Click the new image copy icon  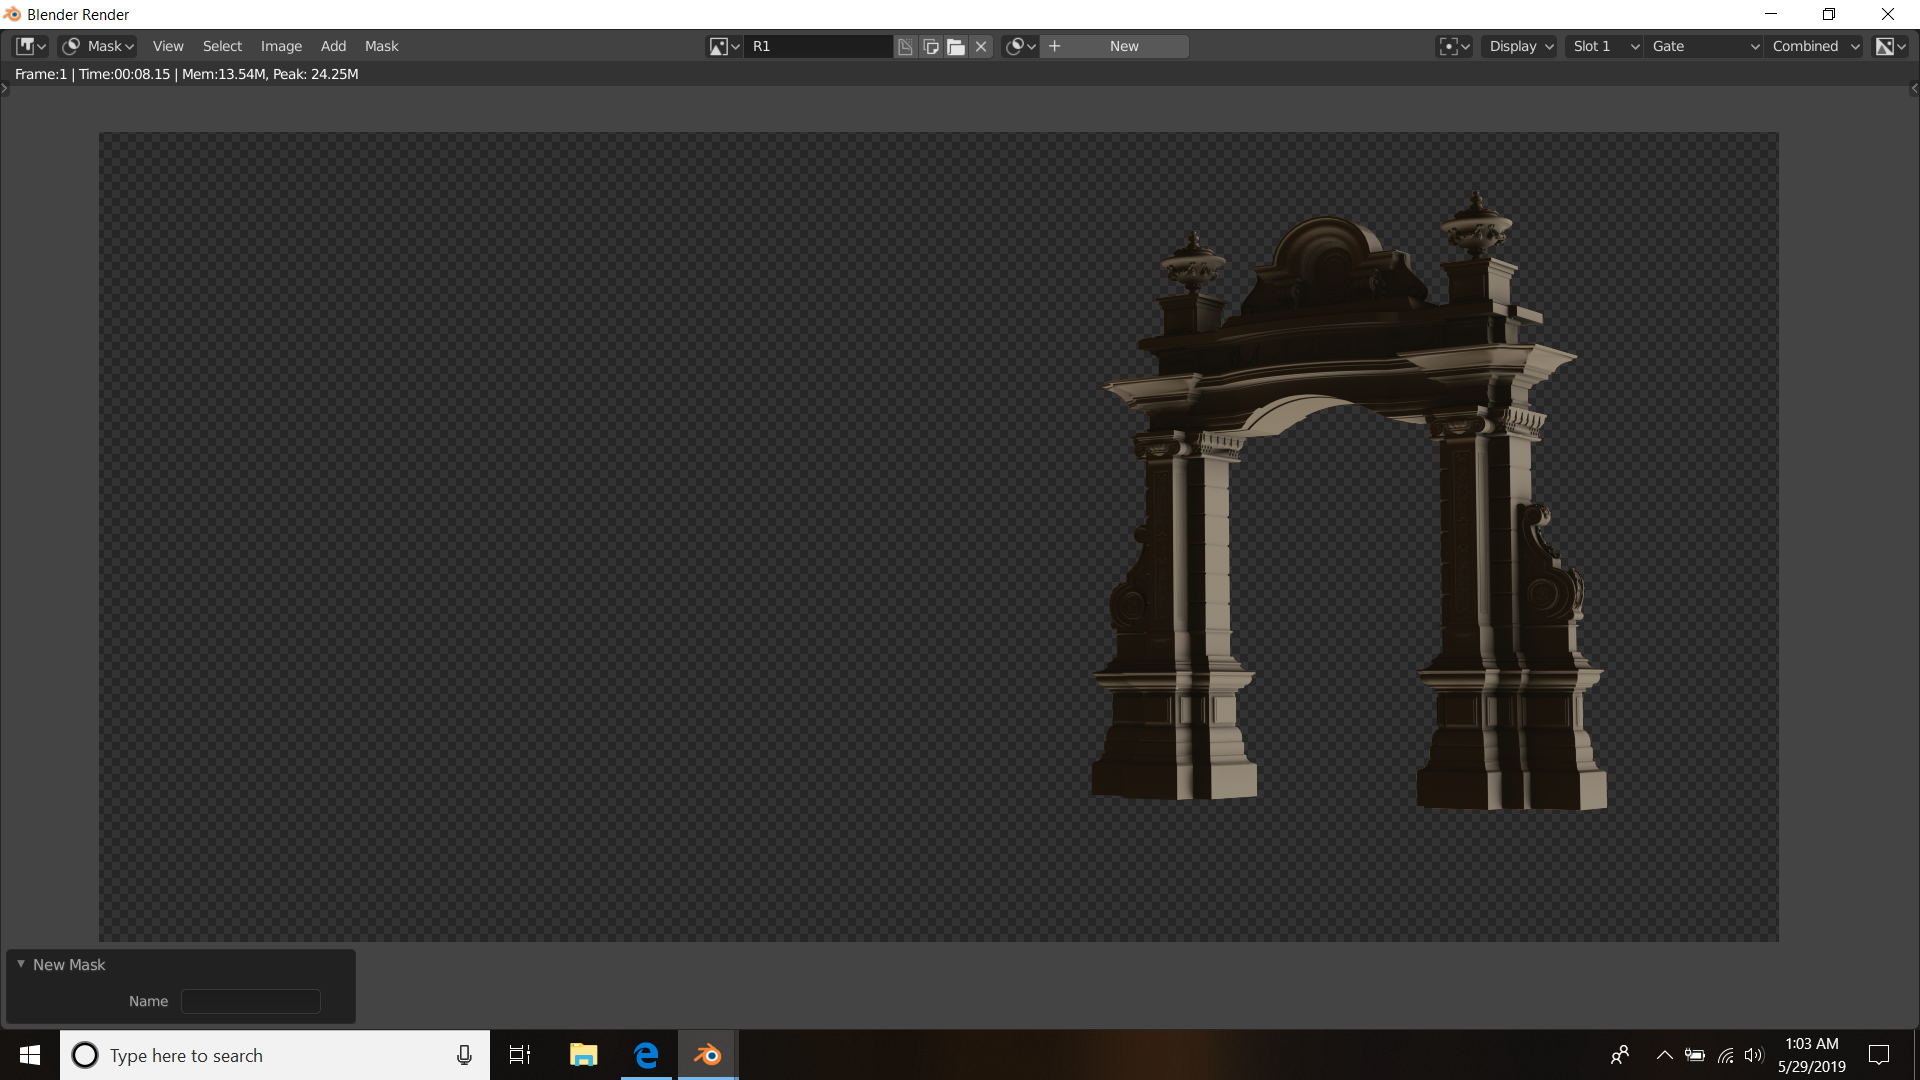(x=930, y=46)
